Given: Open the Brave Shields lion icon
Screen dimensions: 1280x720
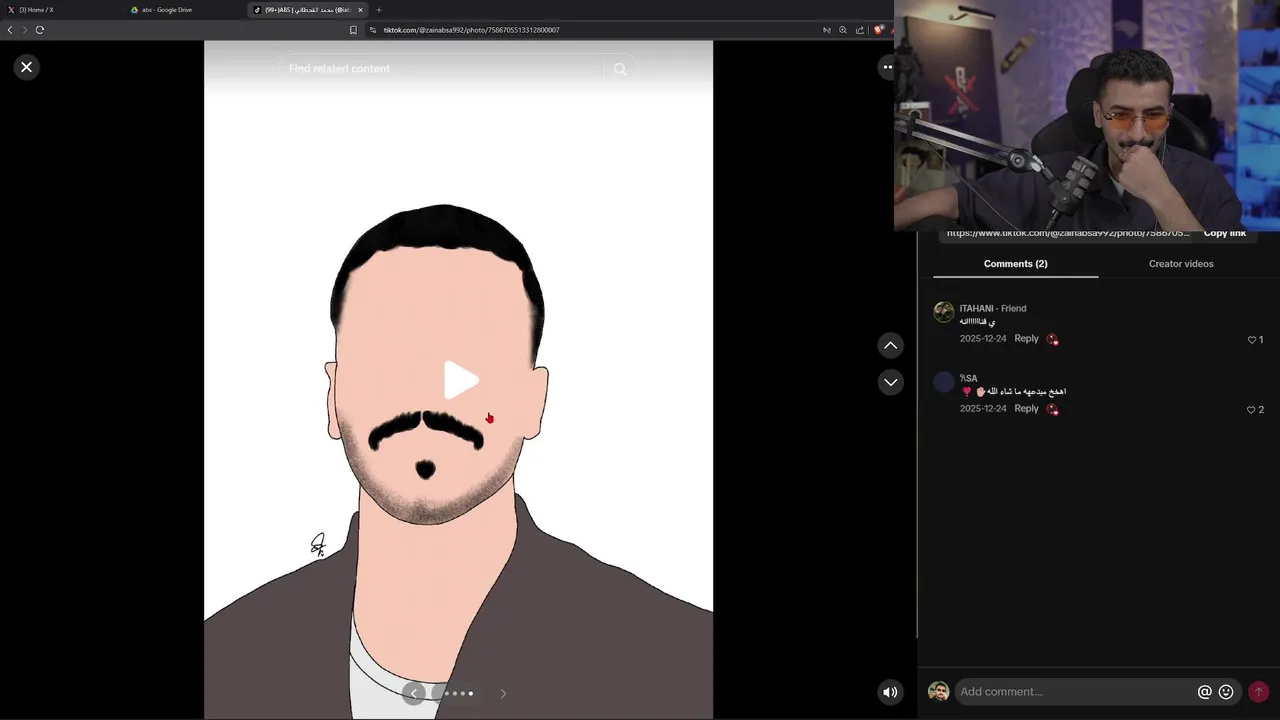Looking at the screenshot, I should [878, 30].
